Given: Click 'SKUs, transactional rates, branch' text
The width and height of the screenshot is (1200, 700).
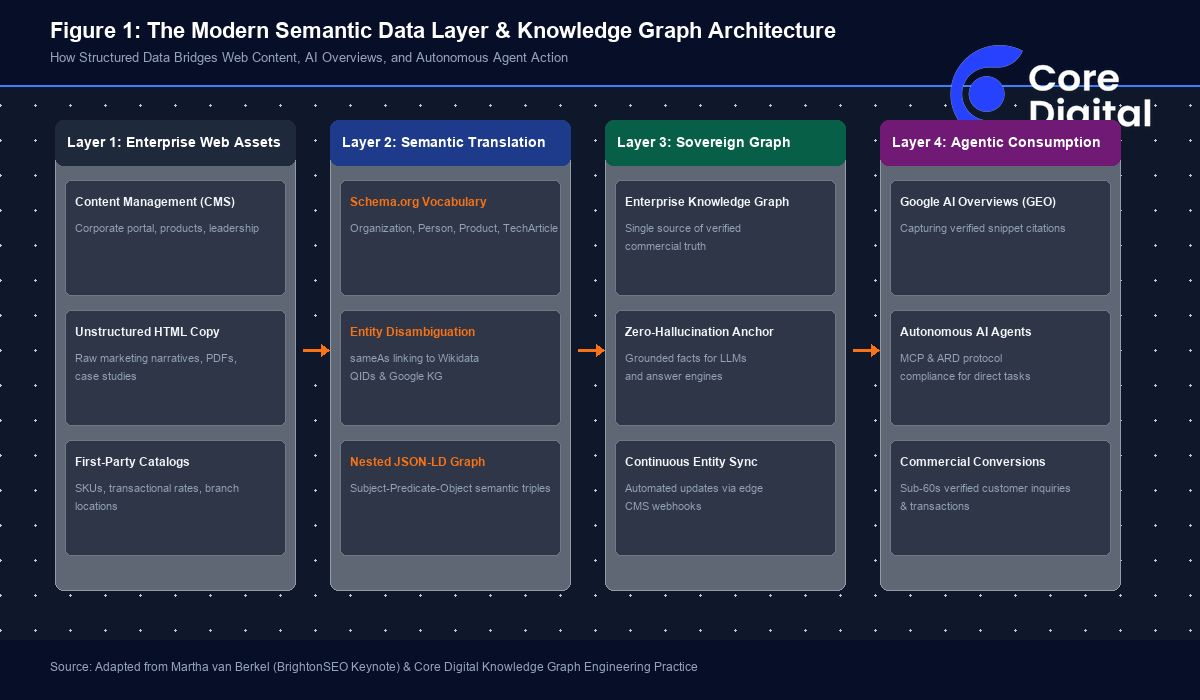Looking at the screenshot, I should [157, 488].
